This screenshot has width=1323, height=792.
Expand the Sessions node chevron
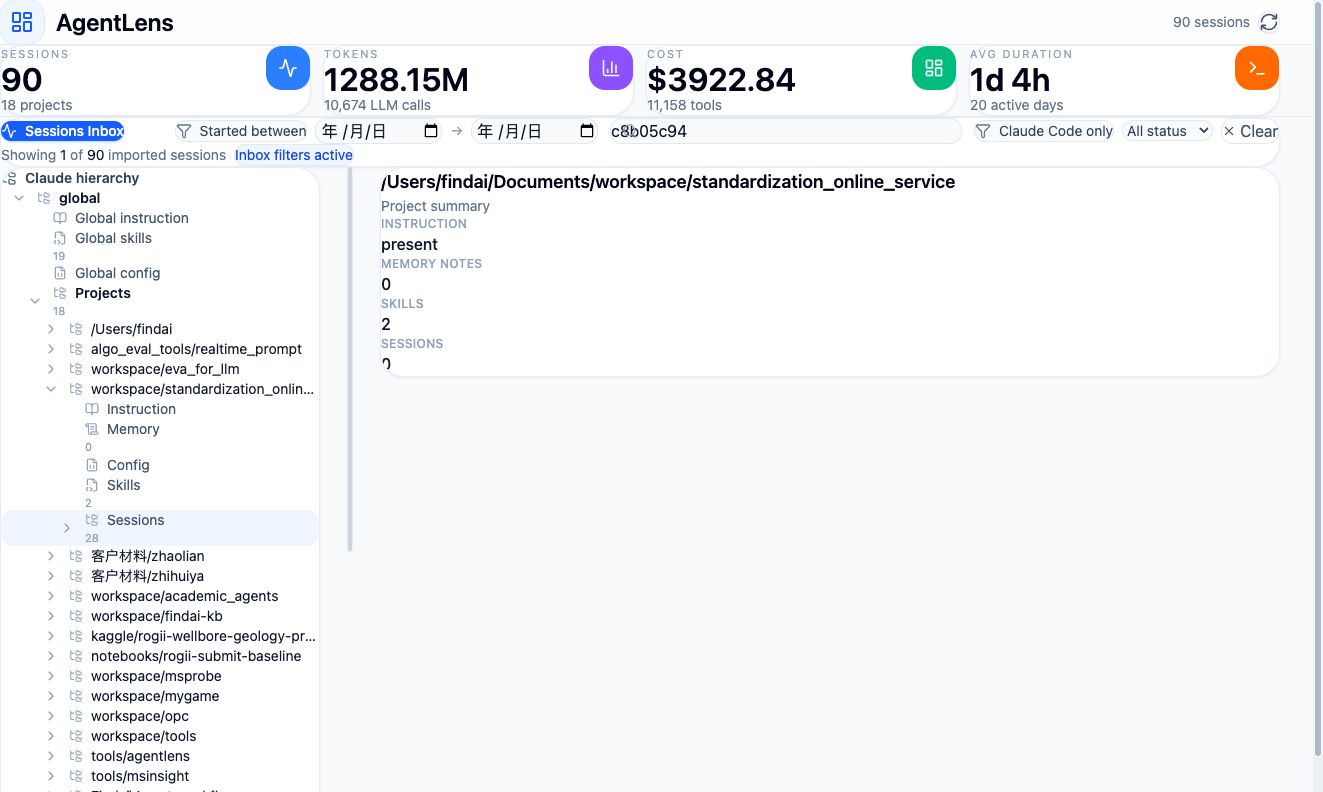67,527
